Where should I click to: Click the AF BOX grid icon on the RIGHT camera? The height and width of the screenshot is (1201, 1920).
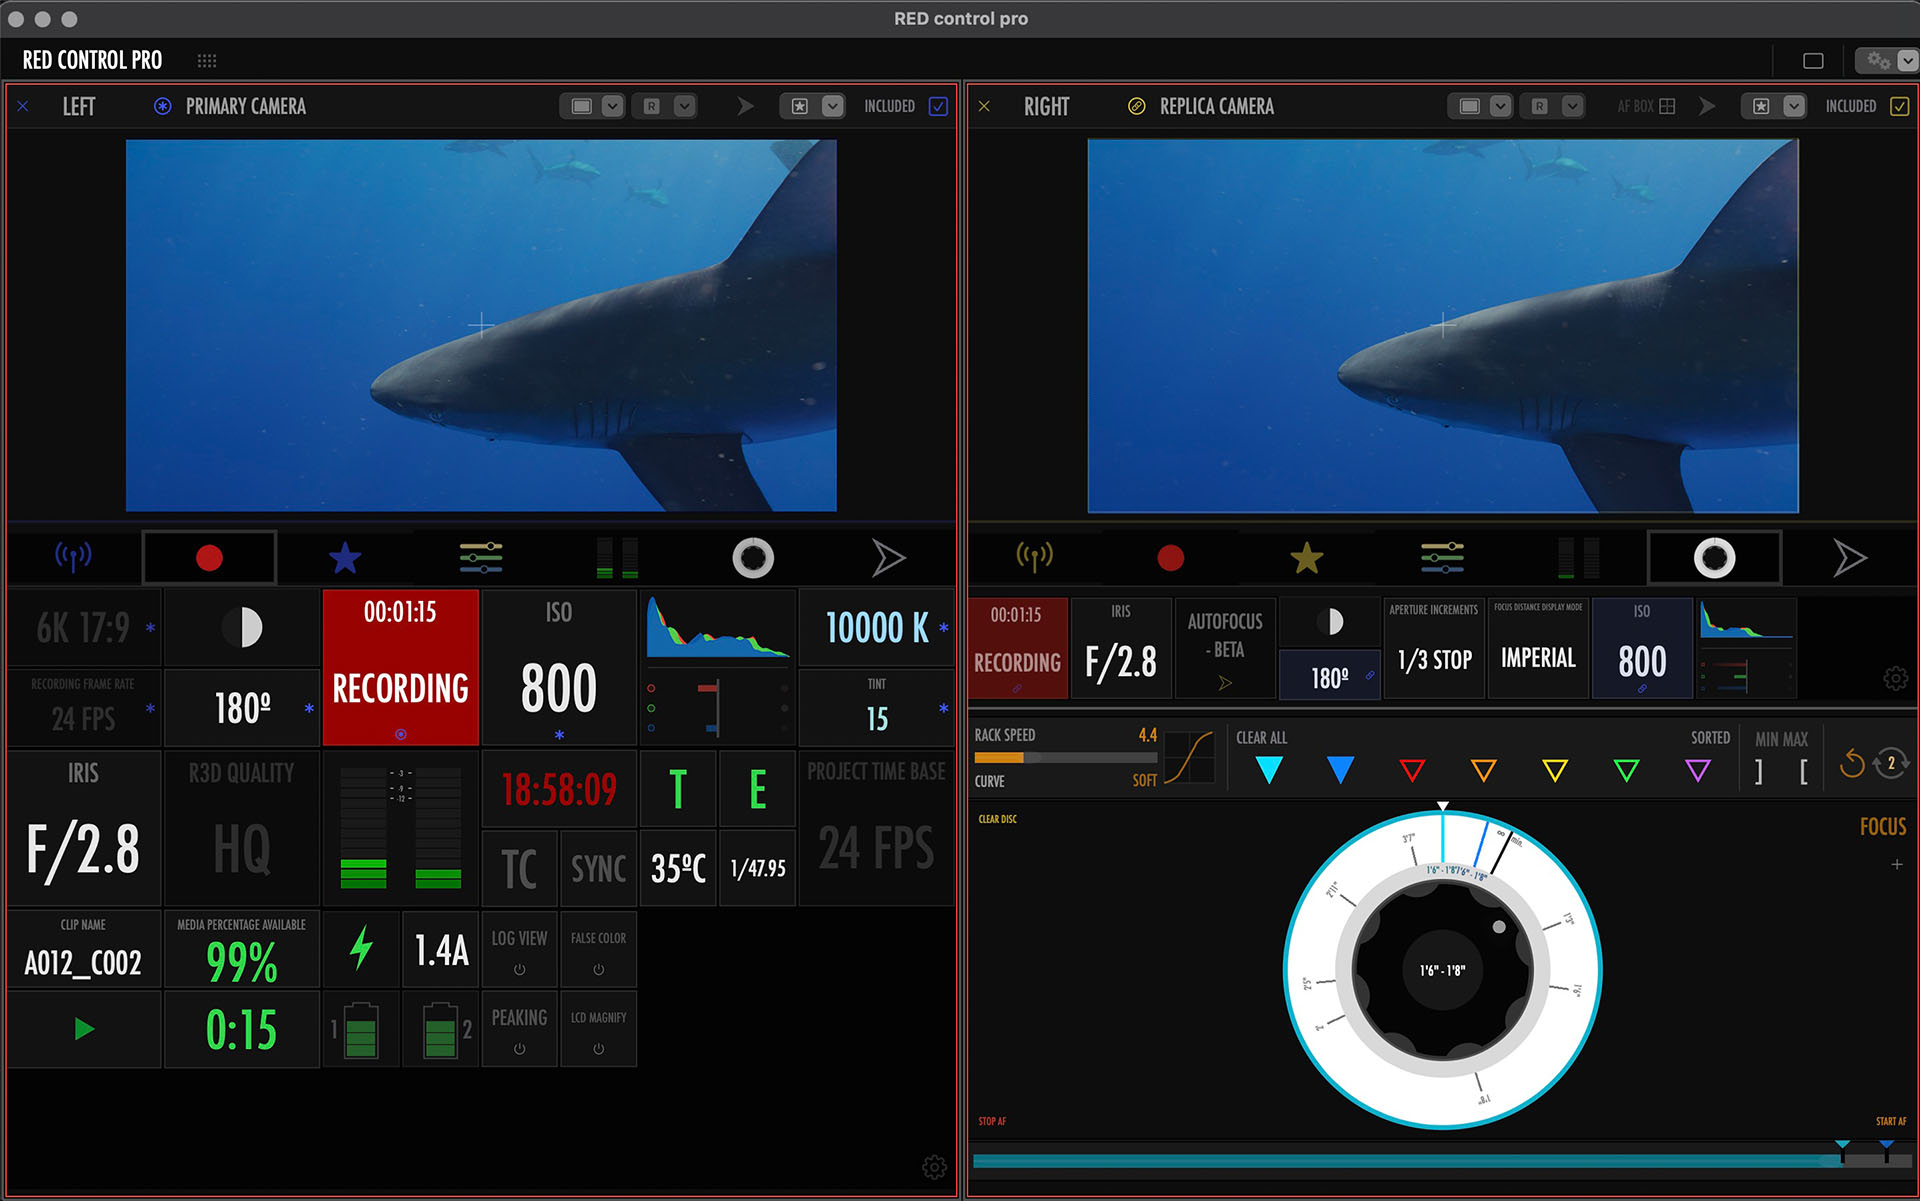click(x=1666, y=105)
